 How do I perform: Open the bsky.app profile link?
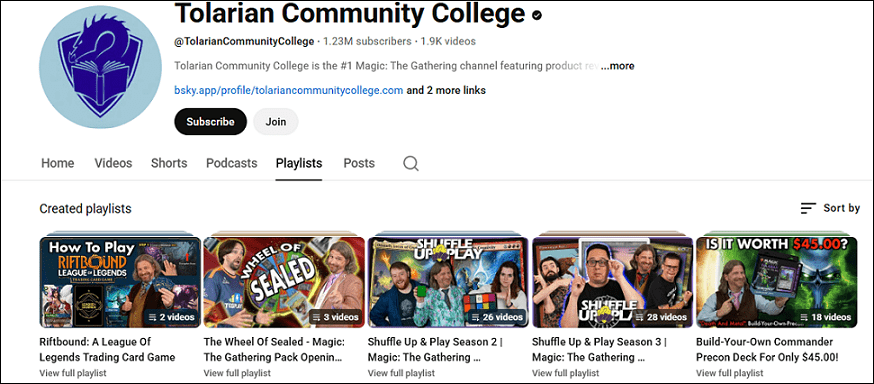[289, 90]
